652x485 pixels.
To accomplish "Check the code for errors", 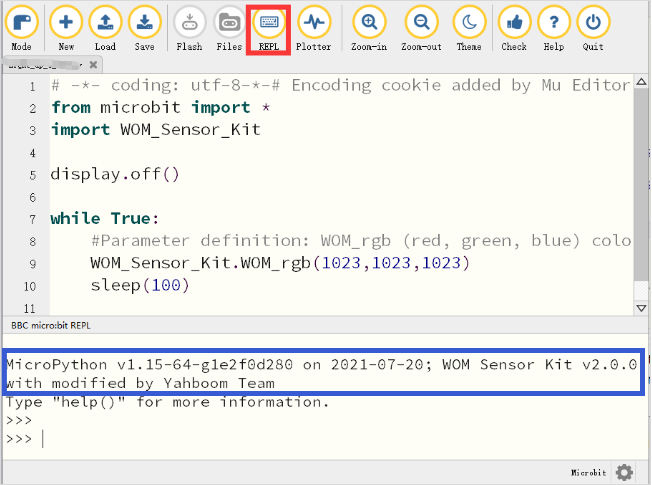I will coord(514,28).
